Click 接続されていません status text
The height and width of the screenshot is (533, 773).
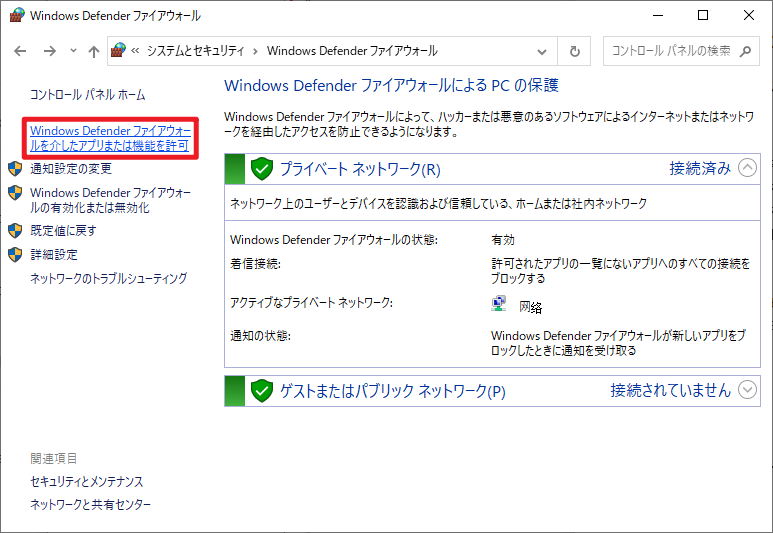coord(670,391)
